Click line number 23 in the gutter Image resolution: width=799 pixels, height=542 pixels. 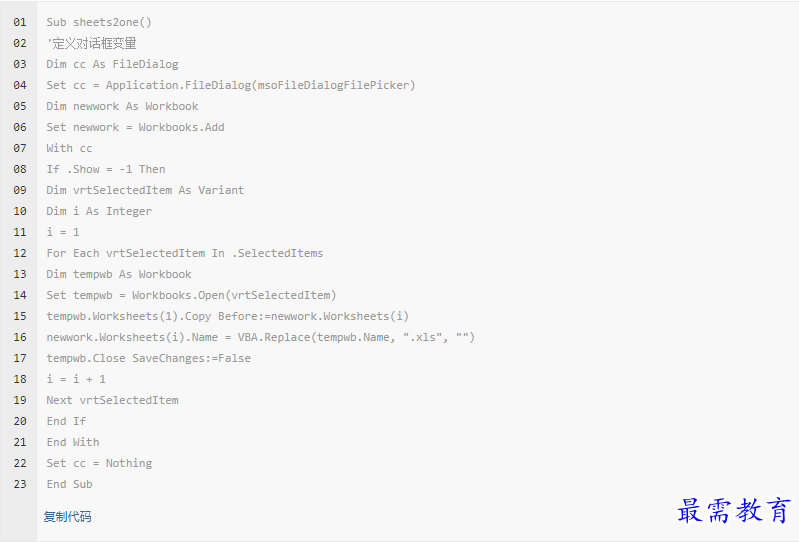20,484
